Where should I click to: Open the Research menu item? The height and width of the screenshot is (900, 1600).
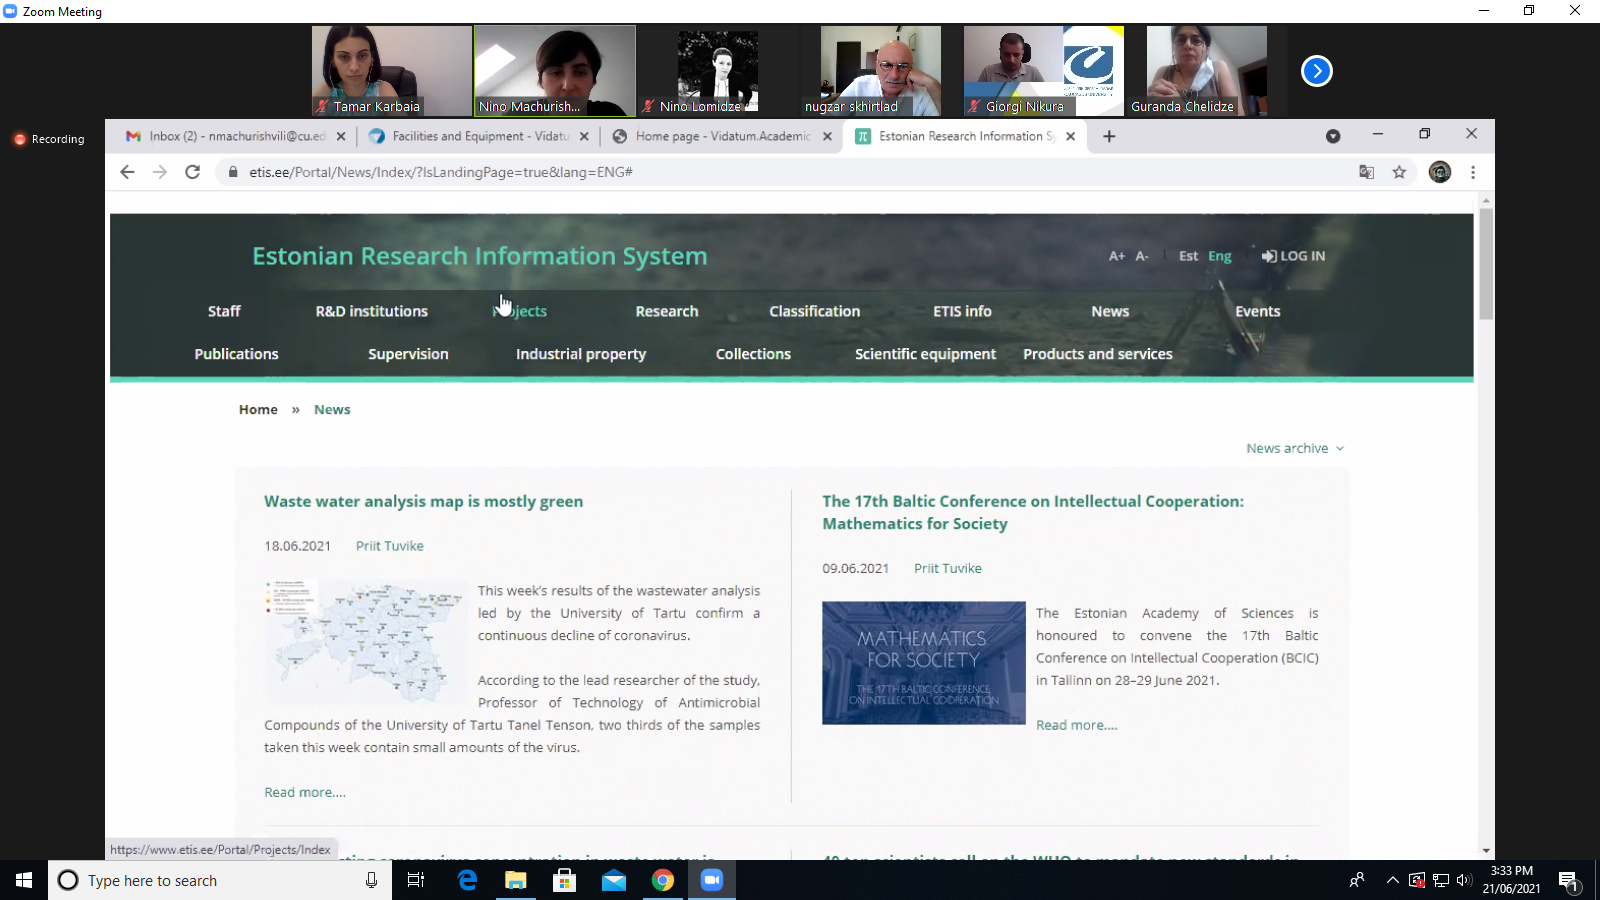click(x=667, y=311)
